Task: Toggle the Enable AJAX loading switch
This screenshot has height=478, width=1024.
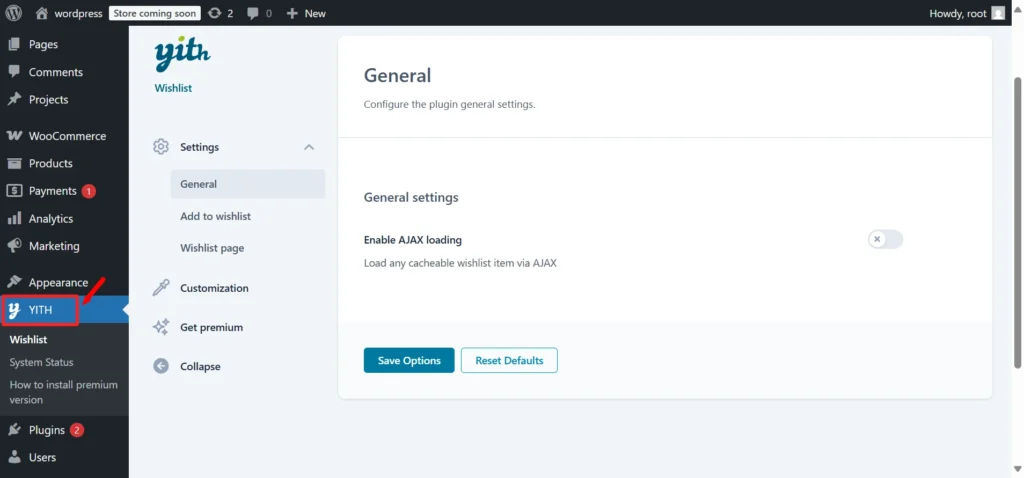Action: click(x=885, y=240)
